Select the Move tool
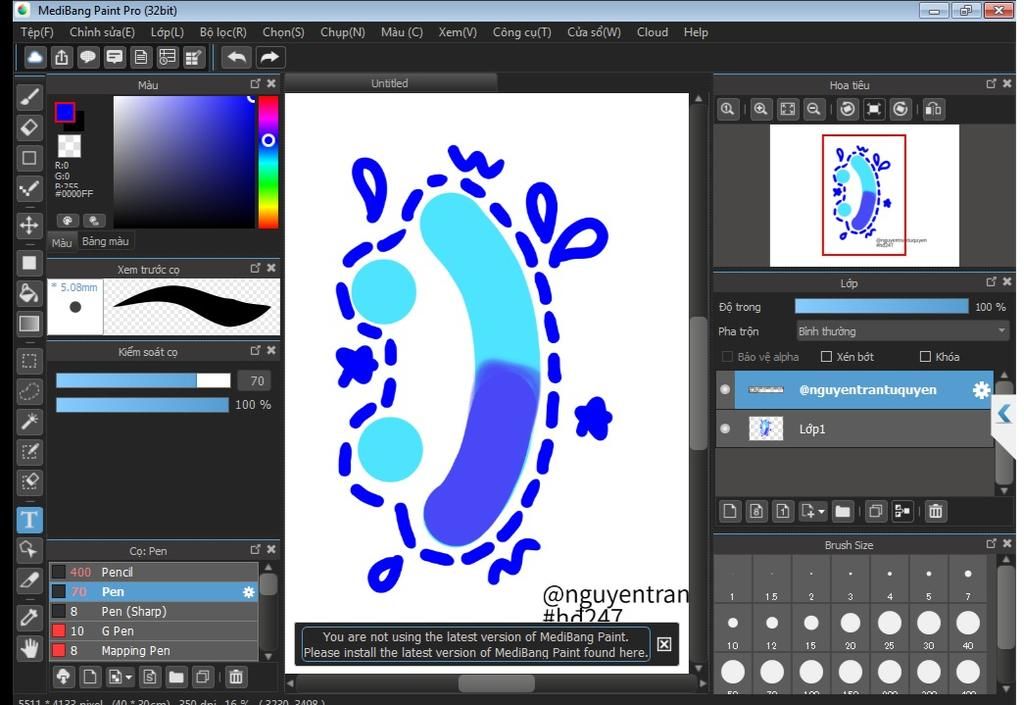This screenshot has width=1024, height=705. point(29,226)
